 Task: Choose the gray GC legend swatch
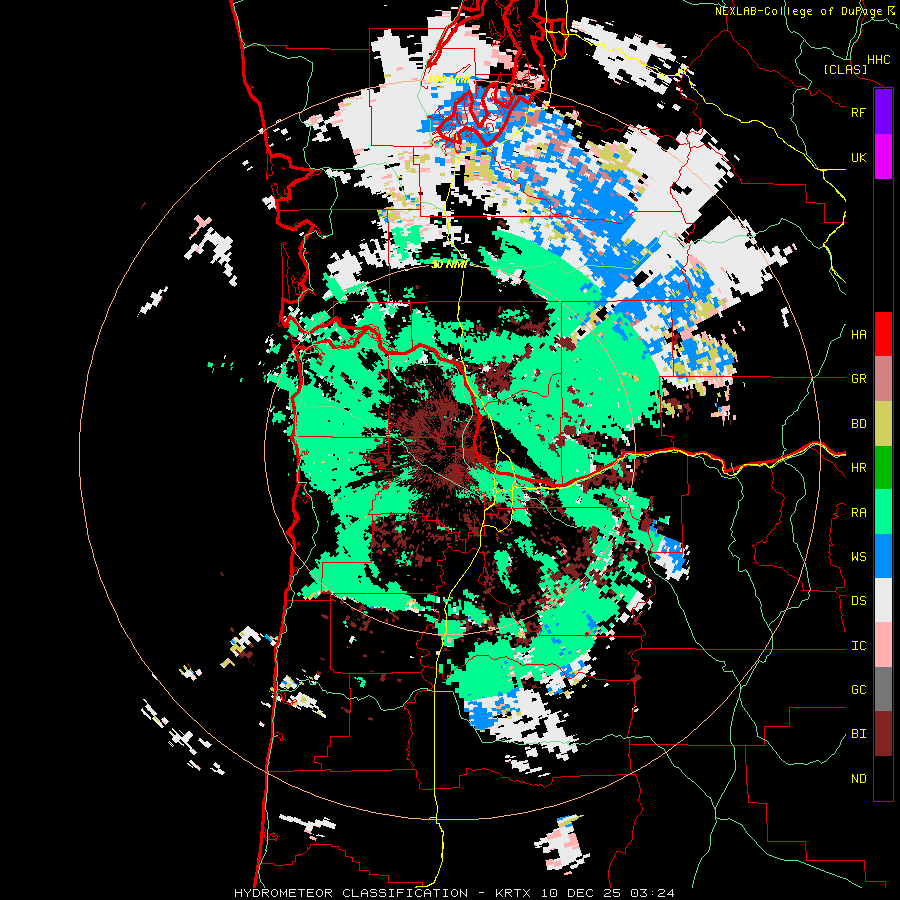coord(883,689)
